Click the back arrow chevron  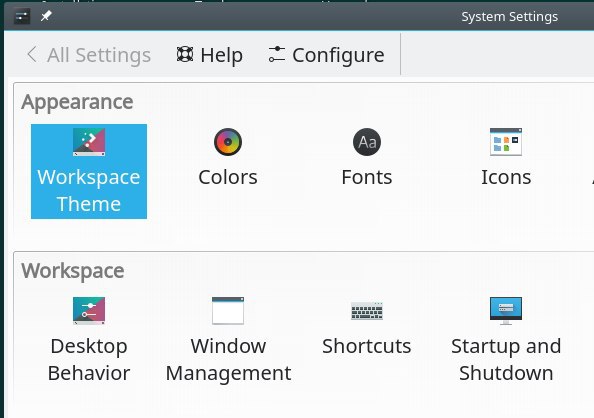pyautogui.click(x=32, y=55)
